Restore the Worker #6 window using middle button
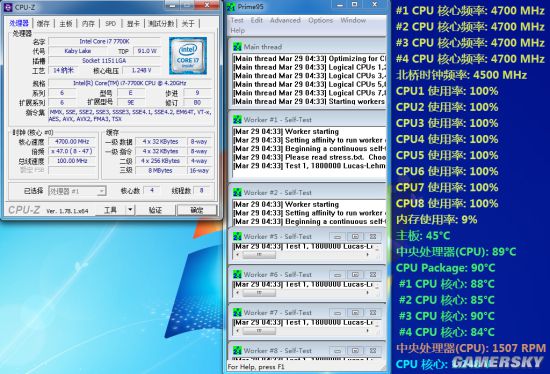This screenshot has height=374, width=550. (355, 275)
